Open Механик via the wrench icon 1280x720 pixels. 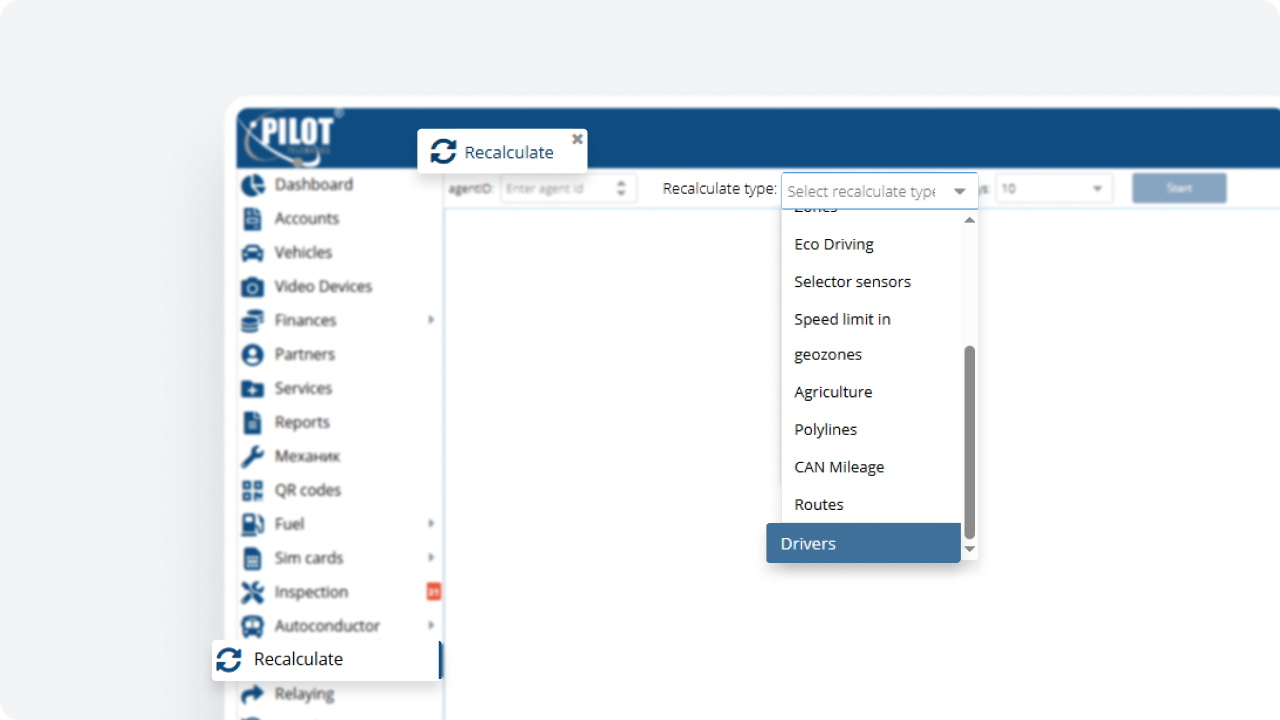pos(253,457)
